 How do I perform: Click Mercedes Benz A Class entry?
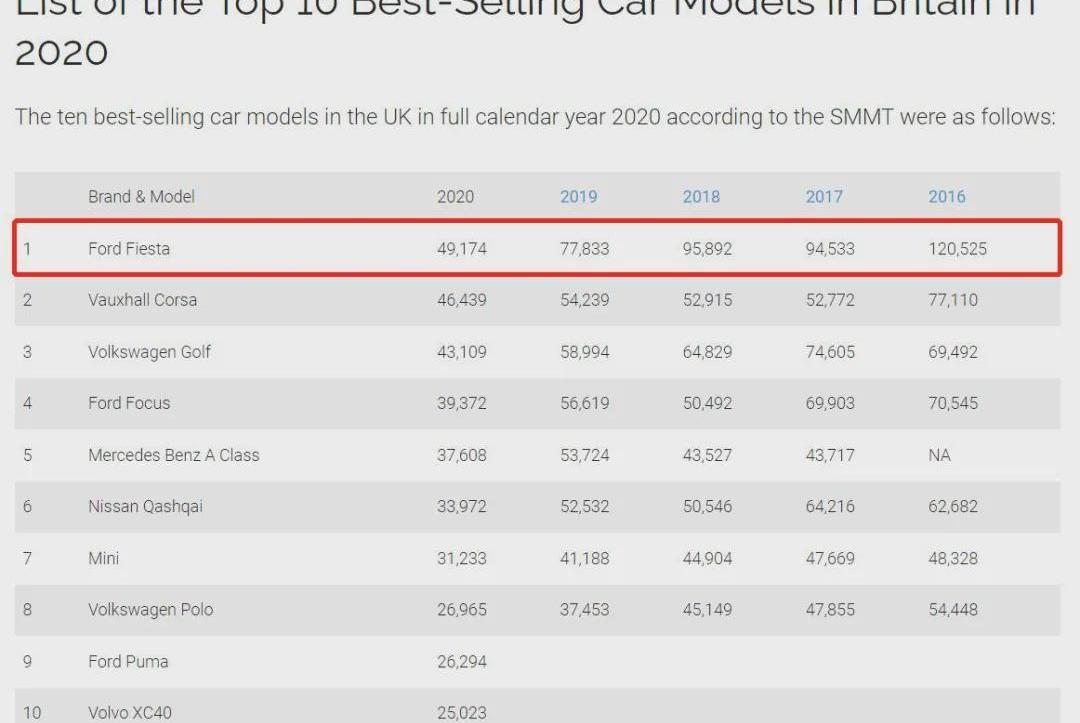(x=173, y=455)
